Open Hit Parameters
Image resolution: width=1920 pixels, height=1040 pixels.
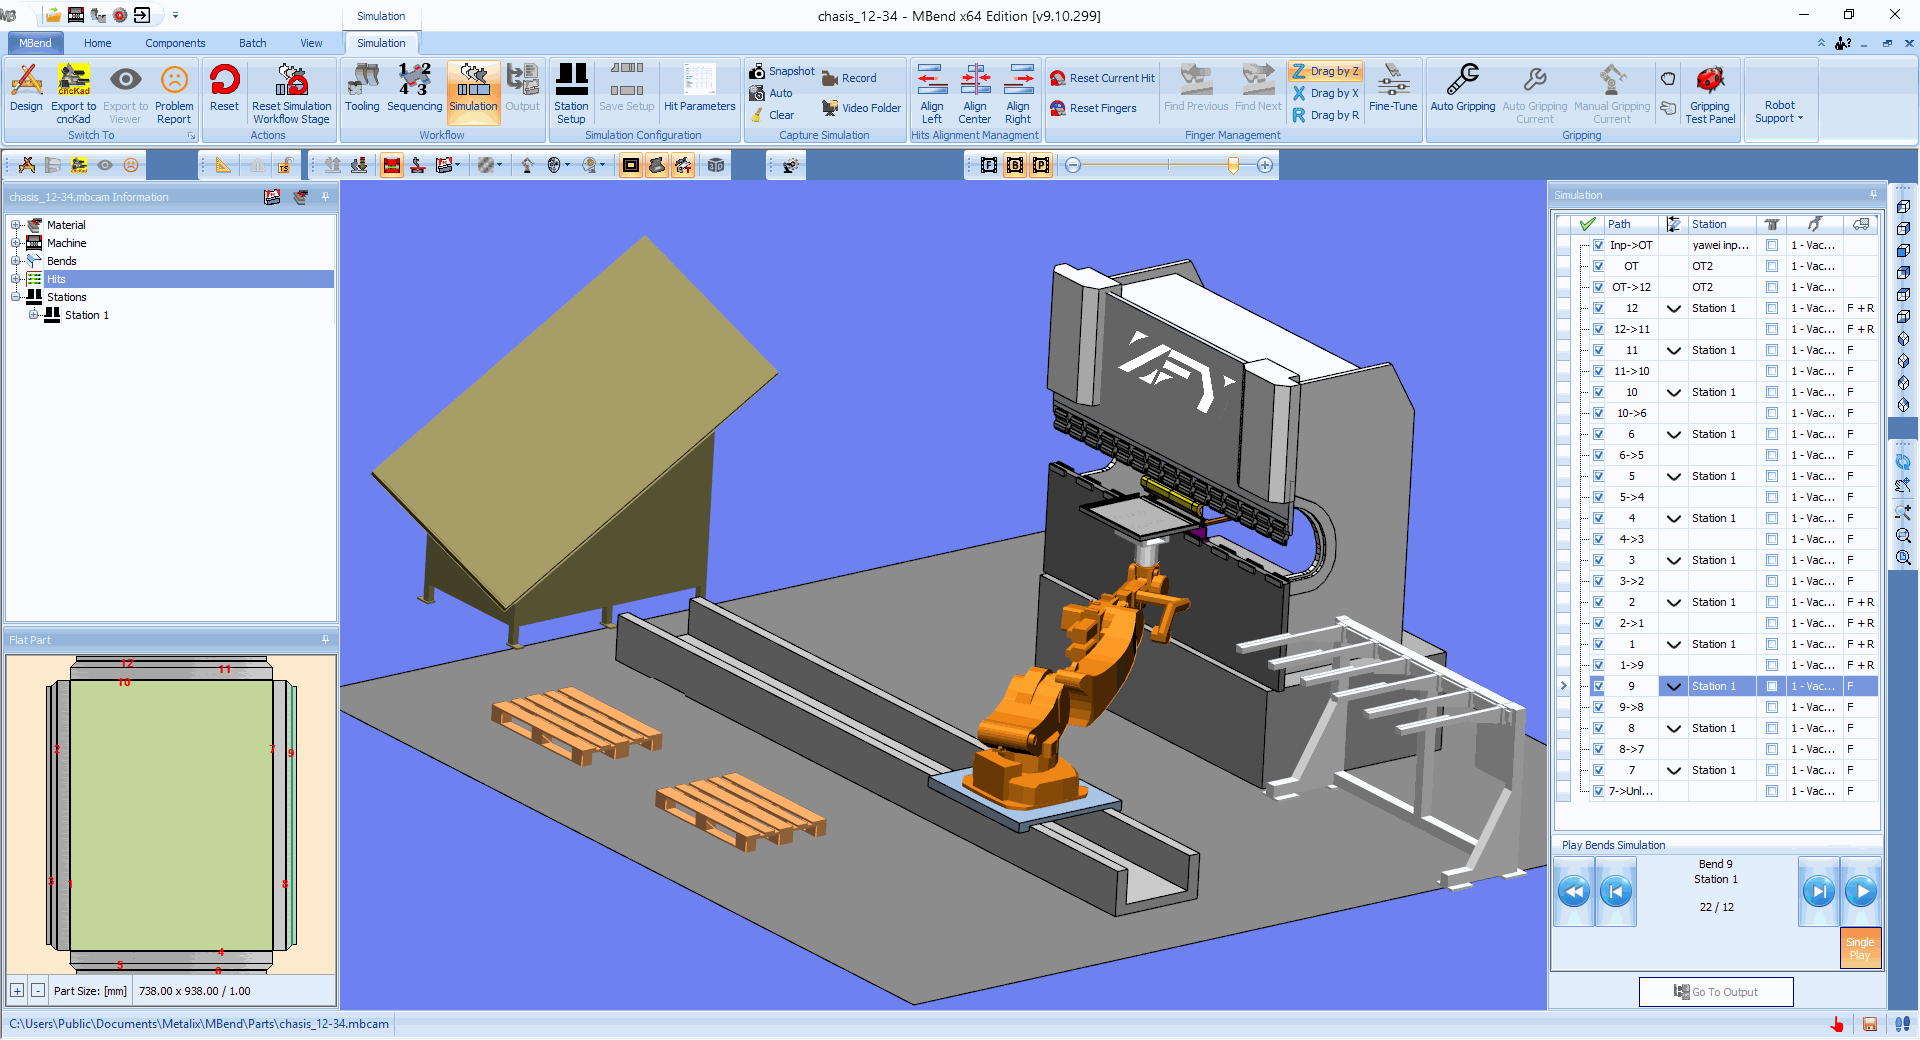coord(698,92)
